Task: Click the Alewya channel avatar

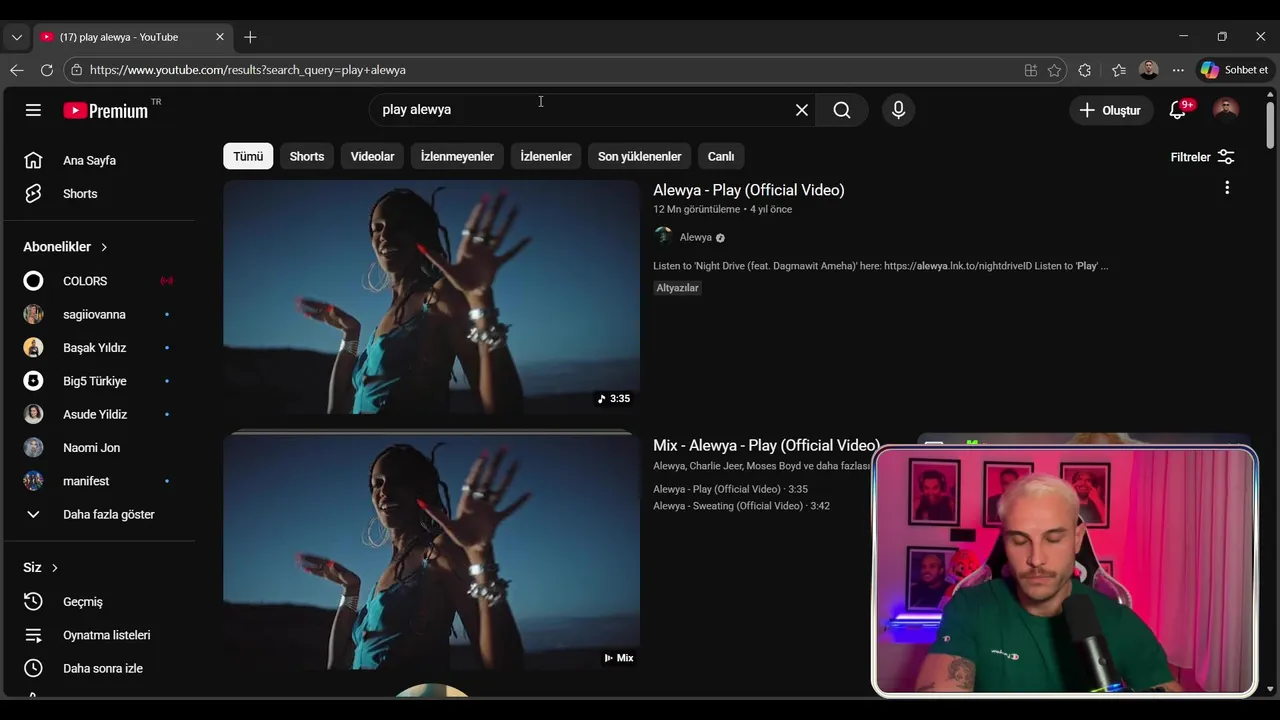Action: [663, 236]
